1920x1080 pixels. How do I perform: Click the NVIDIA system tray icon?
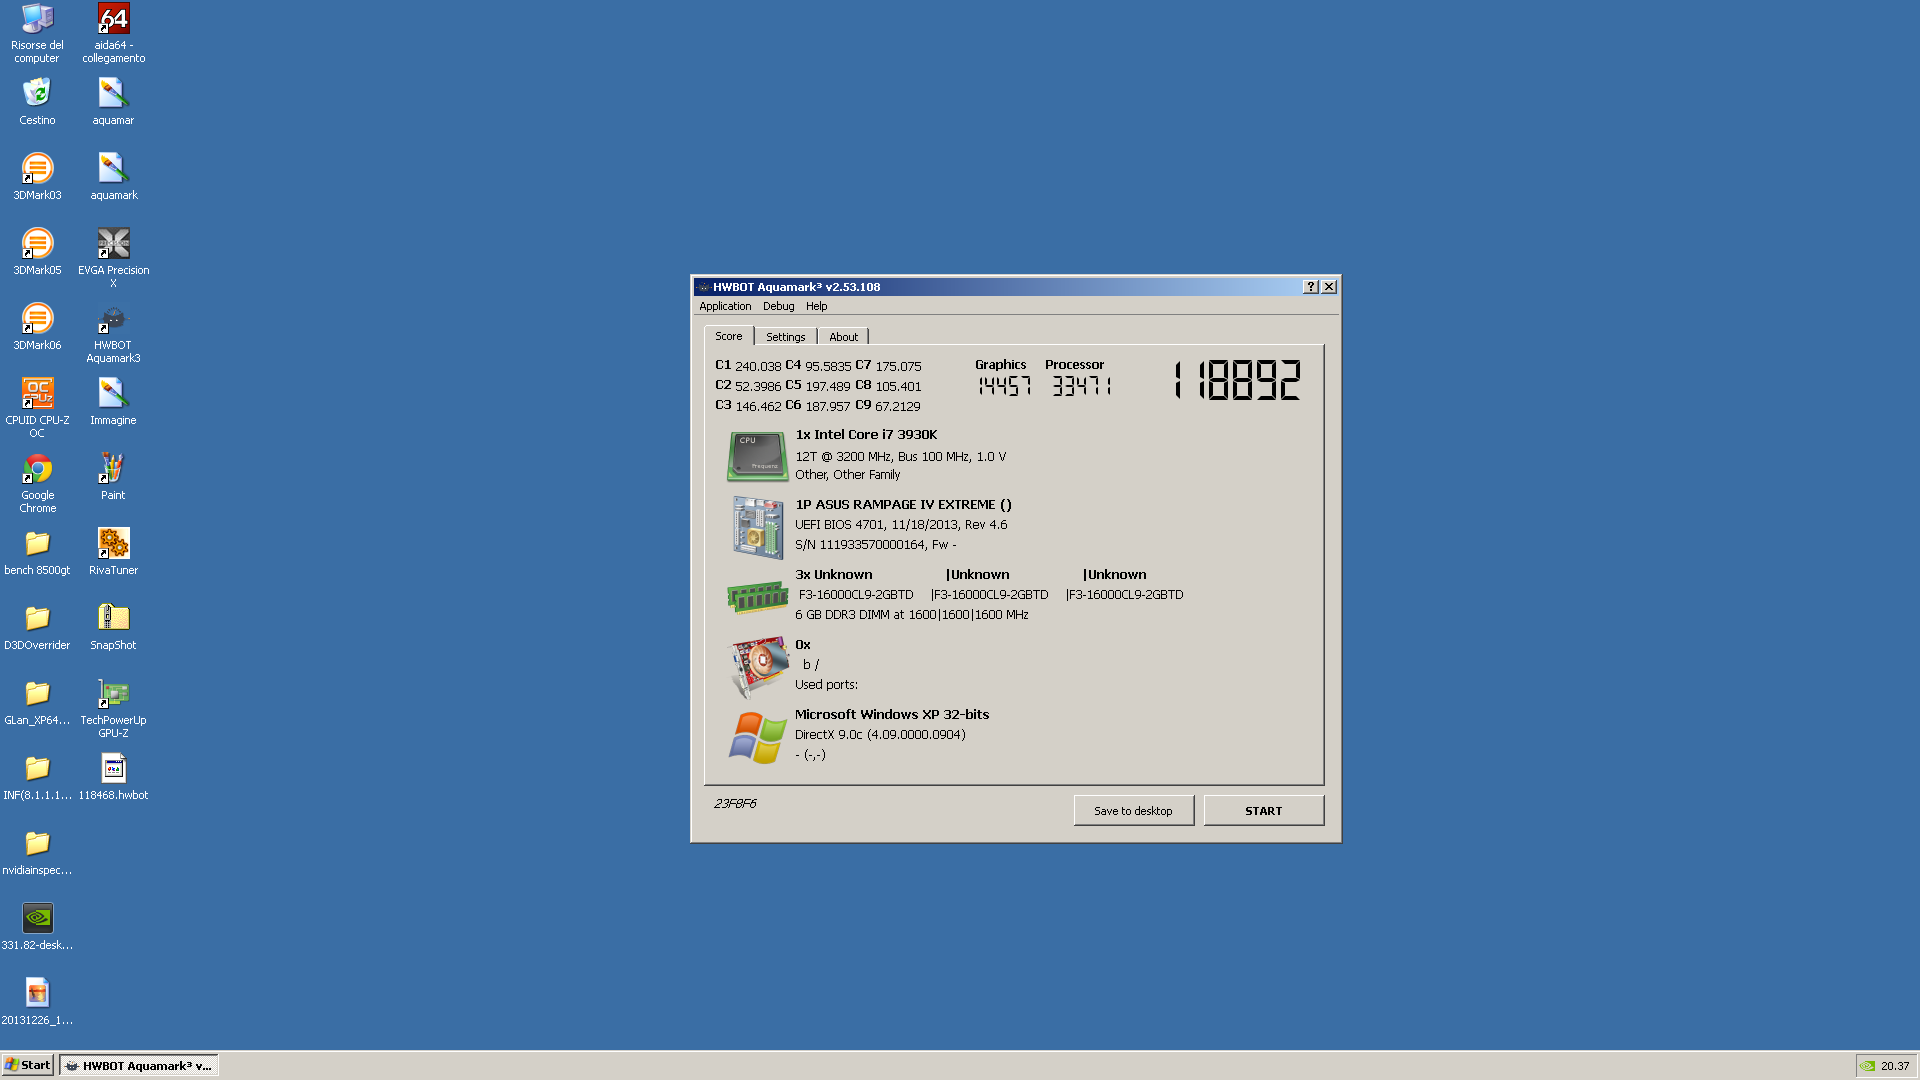pyautogui.click(x=1867, y=1066)
